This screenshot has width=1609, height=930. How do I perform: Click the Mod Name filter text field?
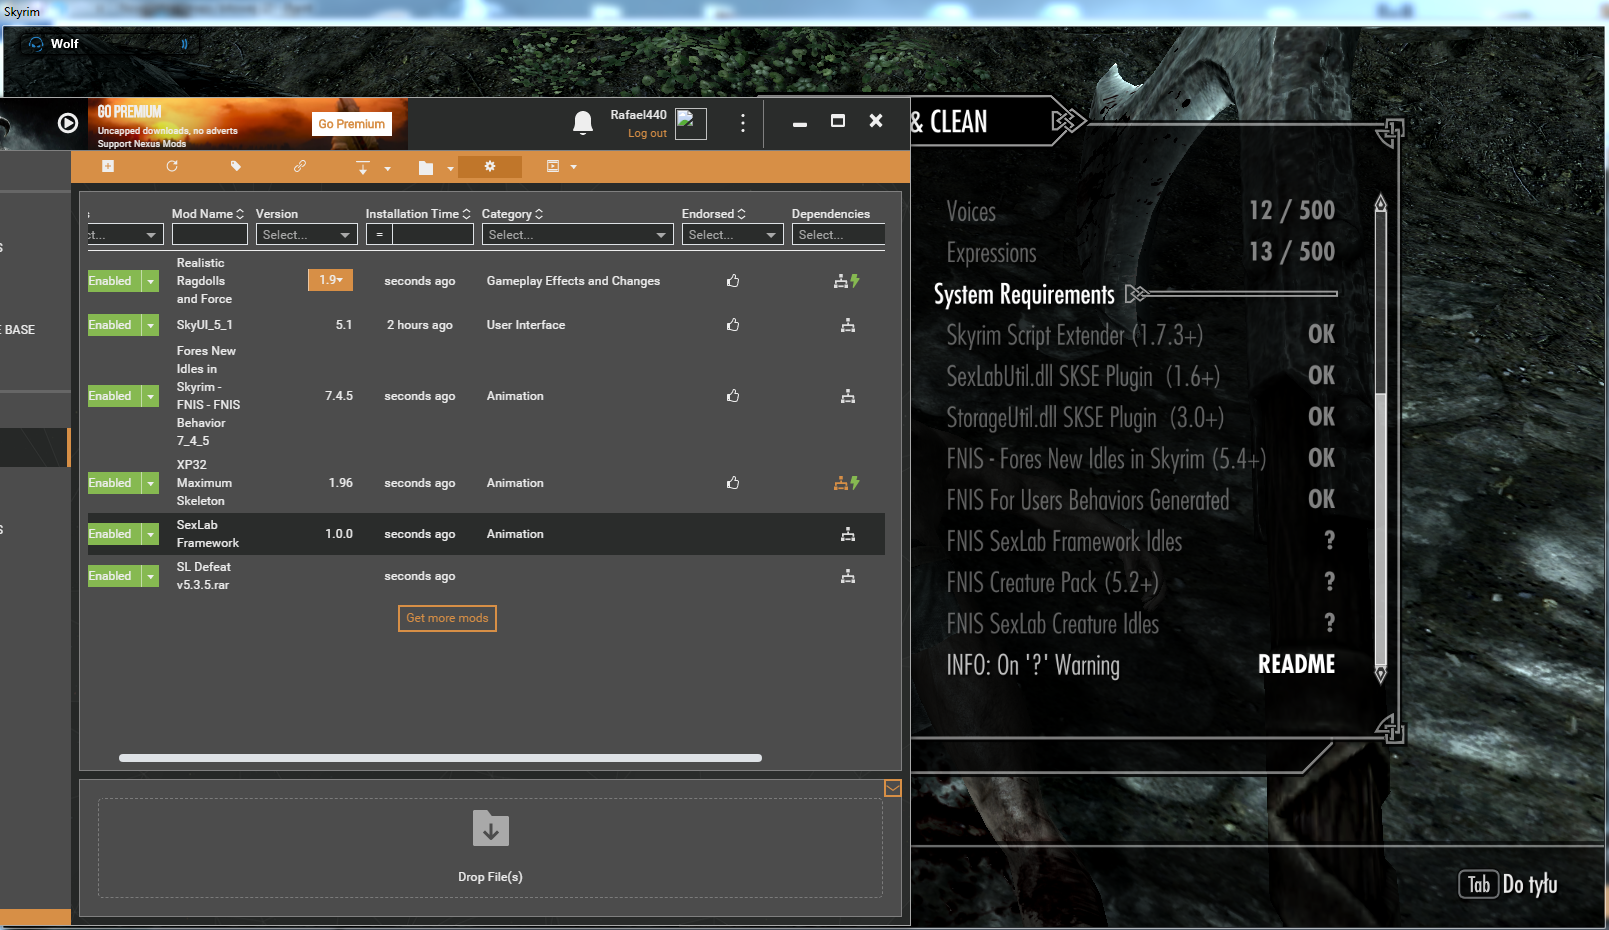(x=210, y=235)
